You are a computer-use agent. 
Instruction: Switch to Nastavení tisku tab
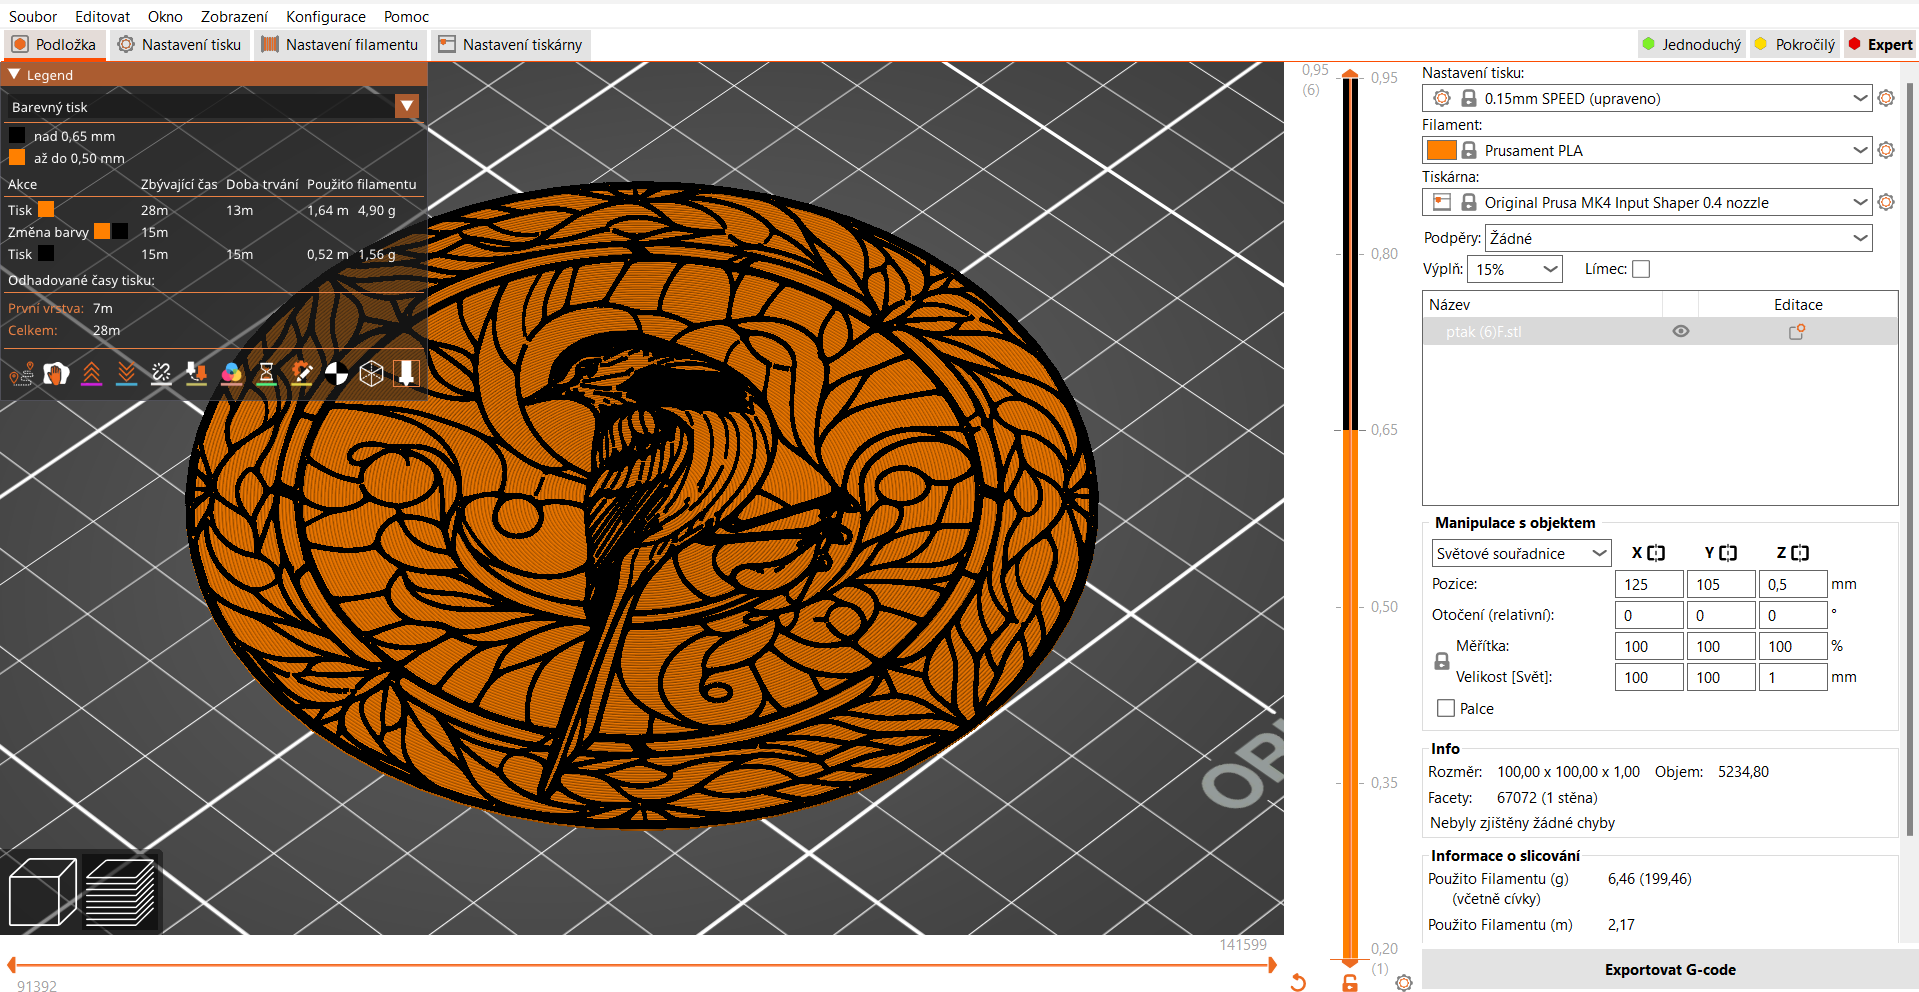(x=179, y=44)
